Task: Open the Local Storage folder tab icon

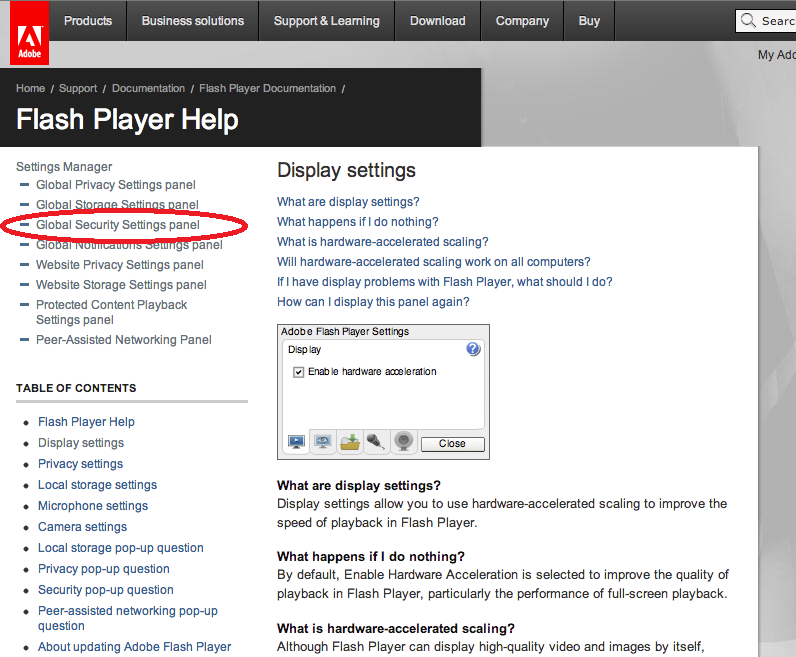Action: pos(350,442)
